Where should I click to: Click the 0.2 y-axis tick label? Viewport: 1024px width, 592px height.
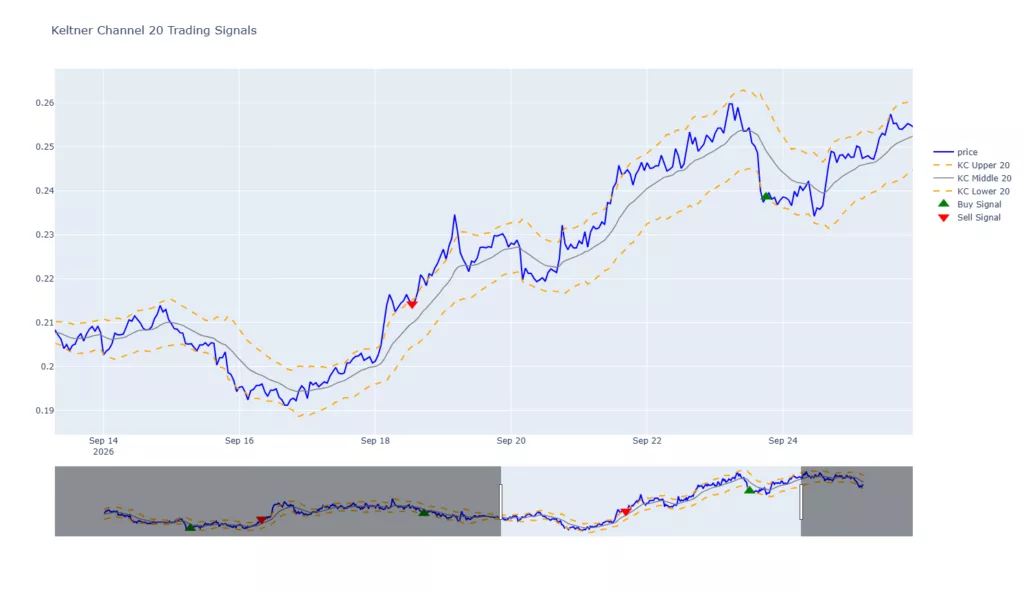click(48, 367)
